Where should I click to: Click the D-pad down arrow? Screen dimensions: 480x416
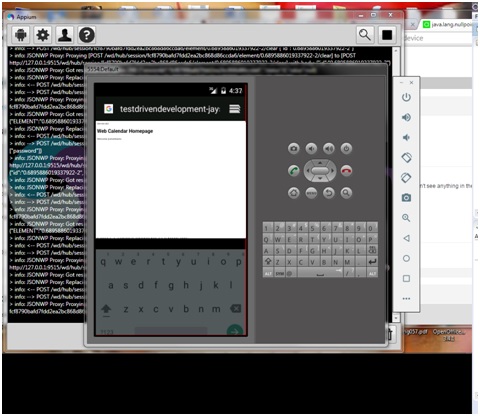(320, 179)
